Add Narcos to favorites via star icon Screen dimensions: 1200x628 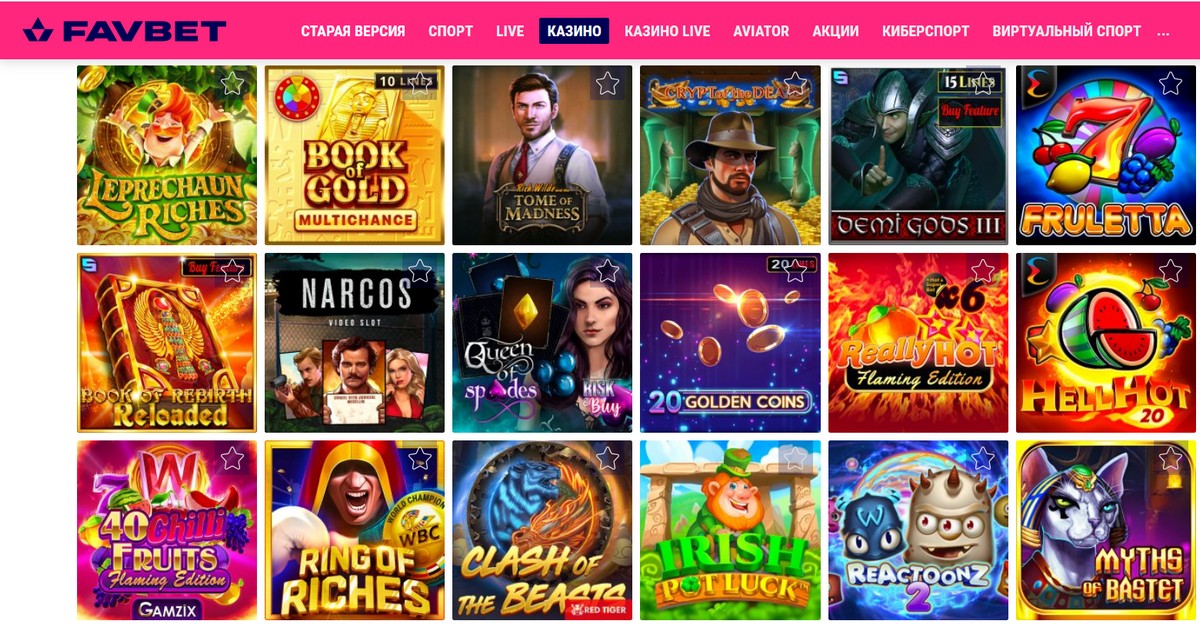(420, 270)
